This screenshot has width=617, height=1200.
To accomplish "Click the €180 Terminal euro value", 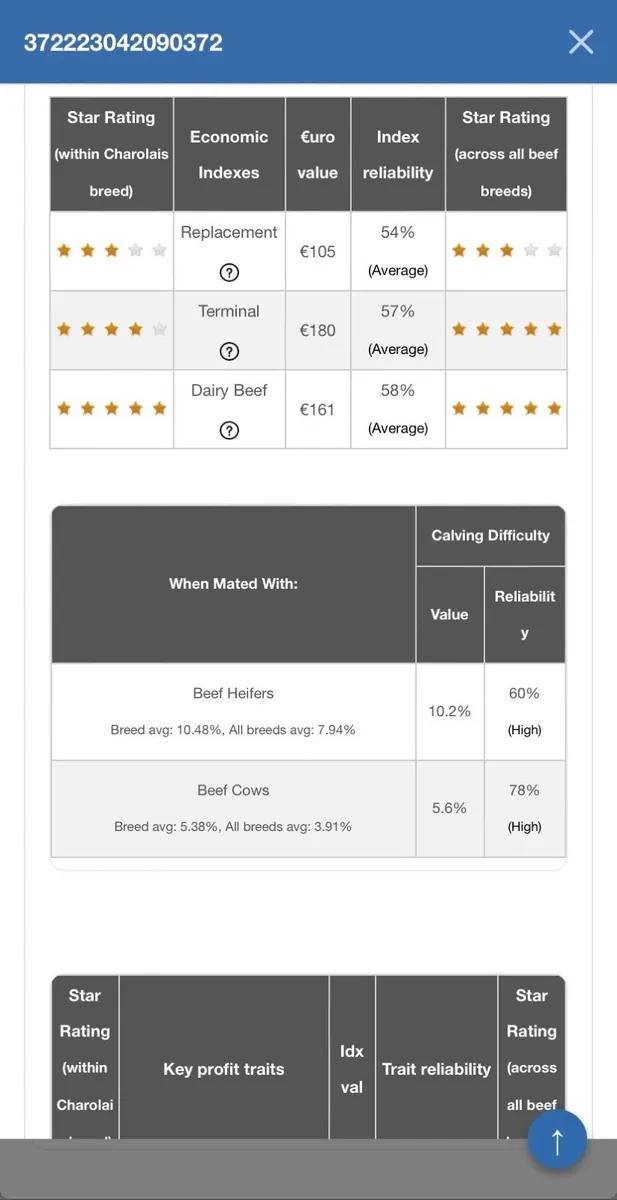I will [x=318, y=331].
